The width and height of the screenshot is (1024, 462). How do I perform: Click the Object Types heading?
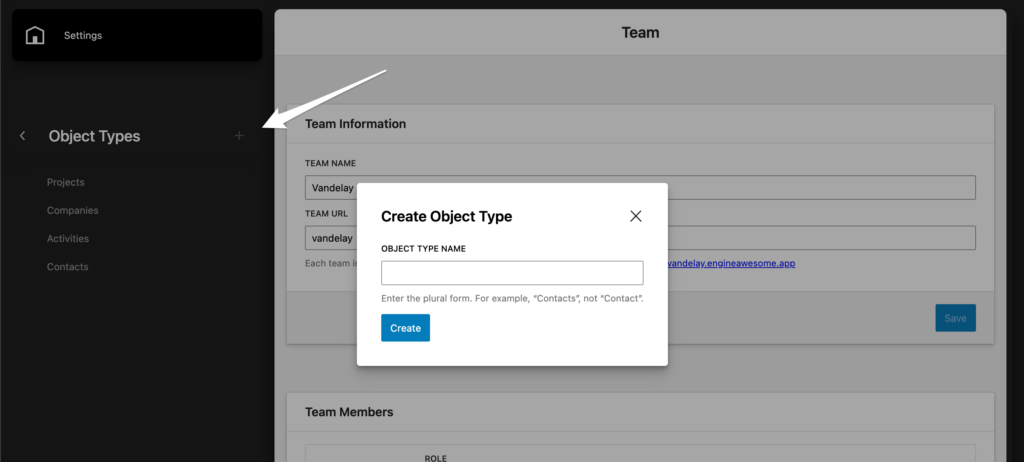click(94, 136)
